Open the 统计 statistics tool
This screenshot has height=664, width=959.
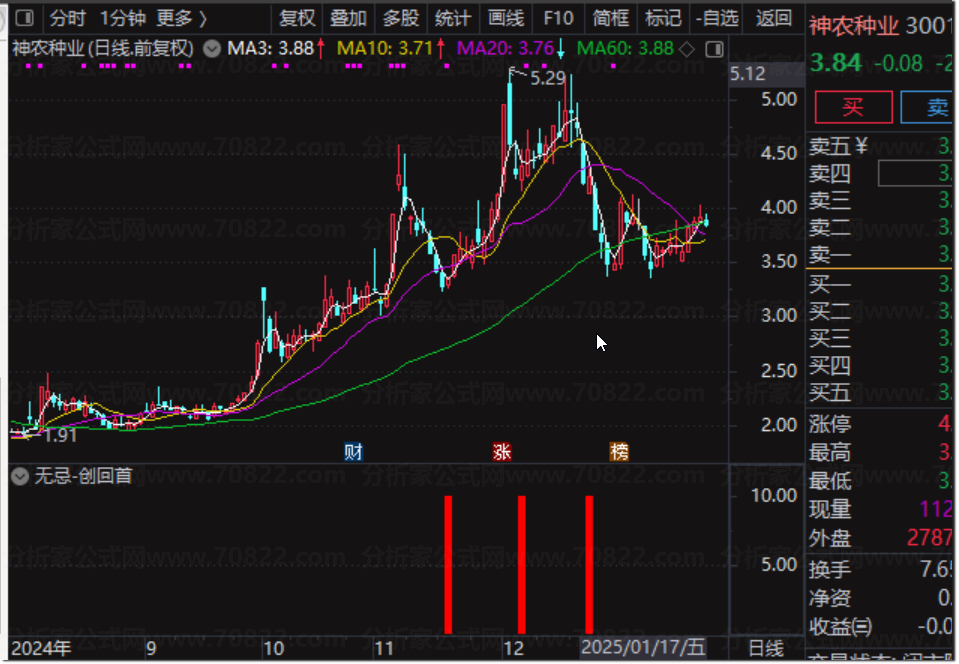pos(453,18)
